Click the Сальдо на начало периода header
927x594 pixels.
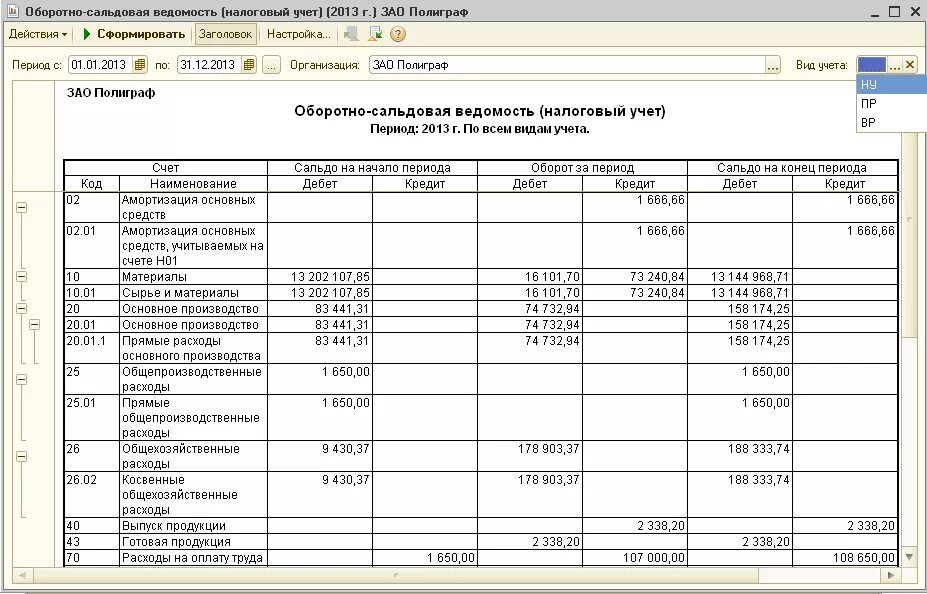coord(372,168)
